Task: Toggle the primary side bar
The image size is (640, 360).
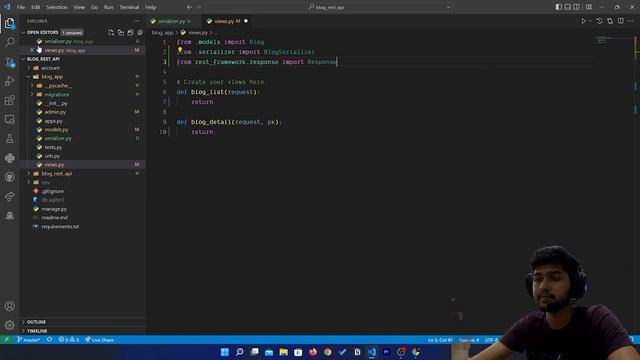Action: (559, 7)
